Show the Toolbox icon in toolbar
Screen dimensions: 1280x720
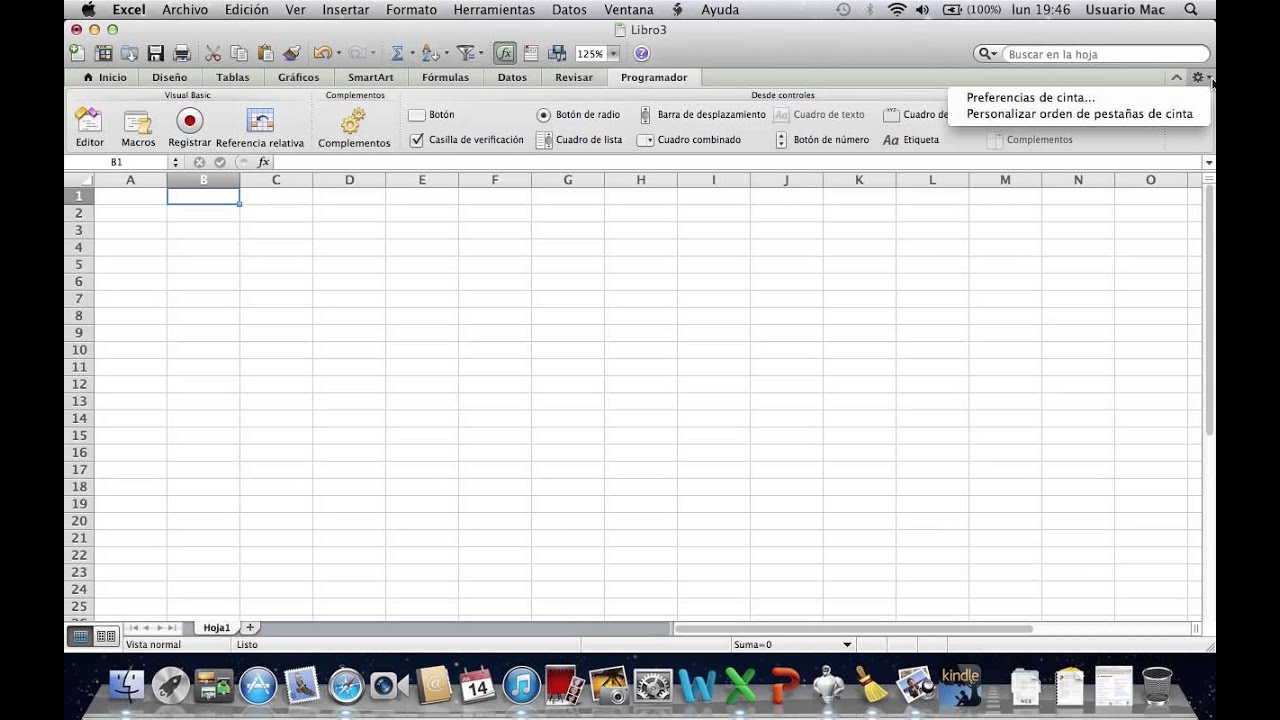[x=531, y=54]
